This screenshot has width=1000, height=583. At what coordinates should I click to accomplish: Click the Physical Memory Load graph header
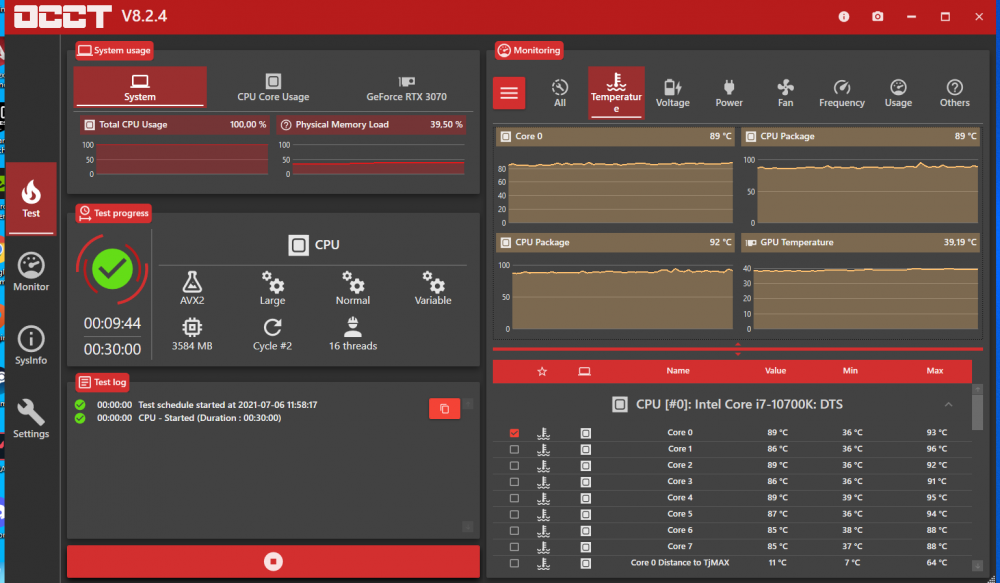(371, 124)
